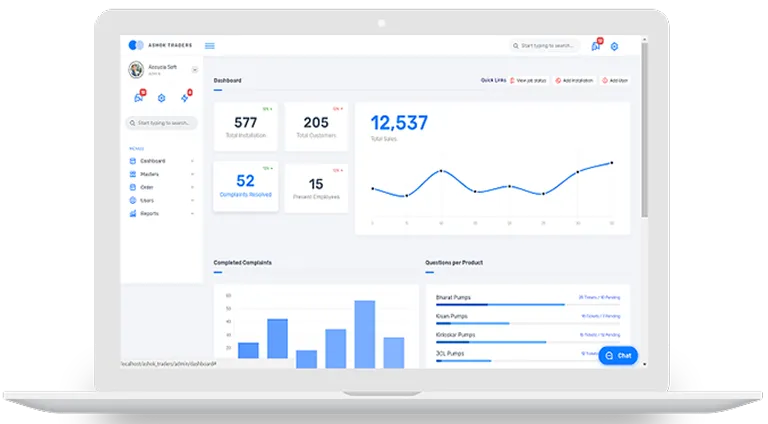Screen dimensions: 768x424
Task: Toggle the hamburger sidebar menu icon
Action: 209,46
